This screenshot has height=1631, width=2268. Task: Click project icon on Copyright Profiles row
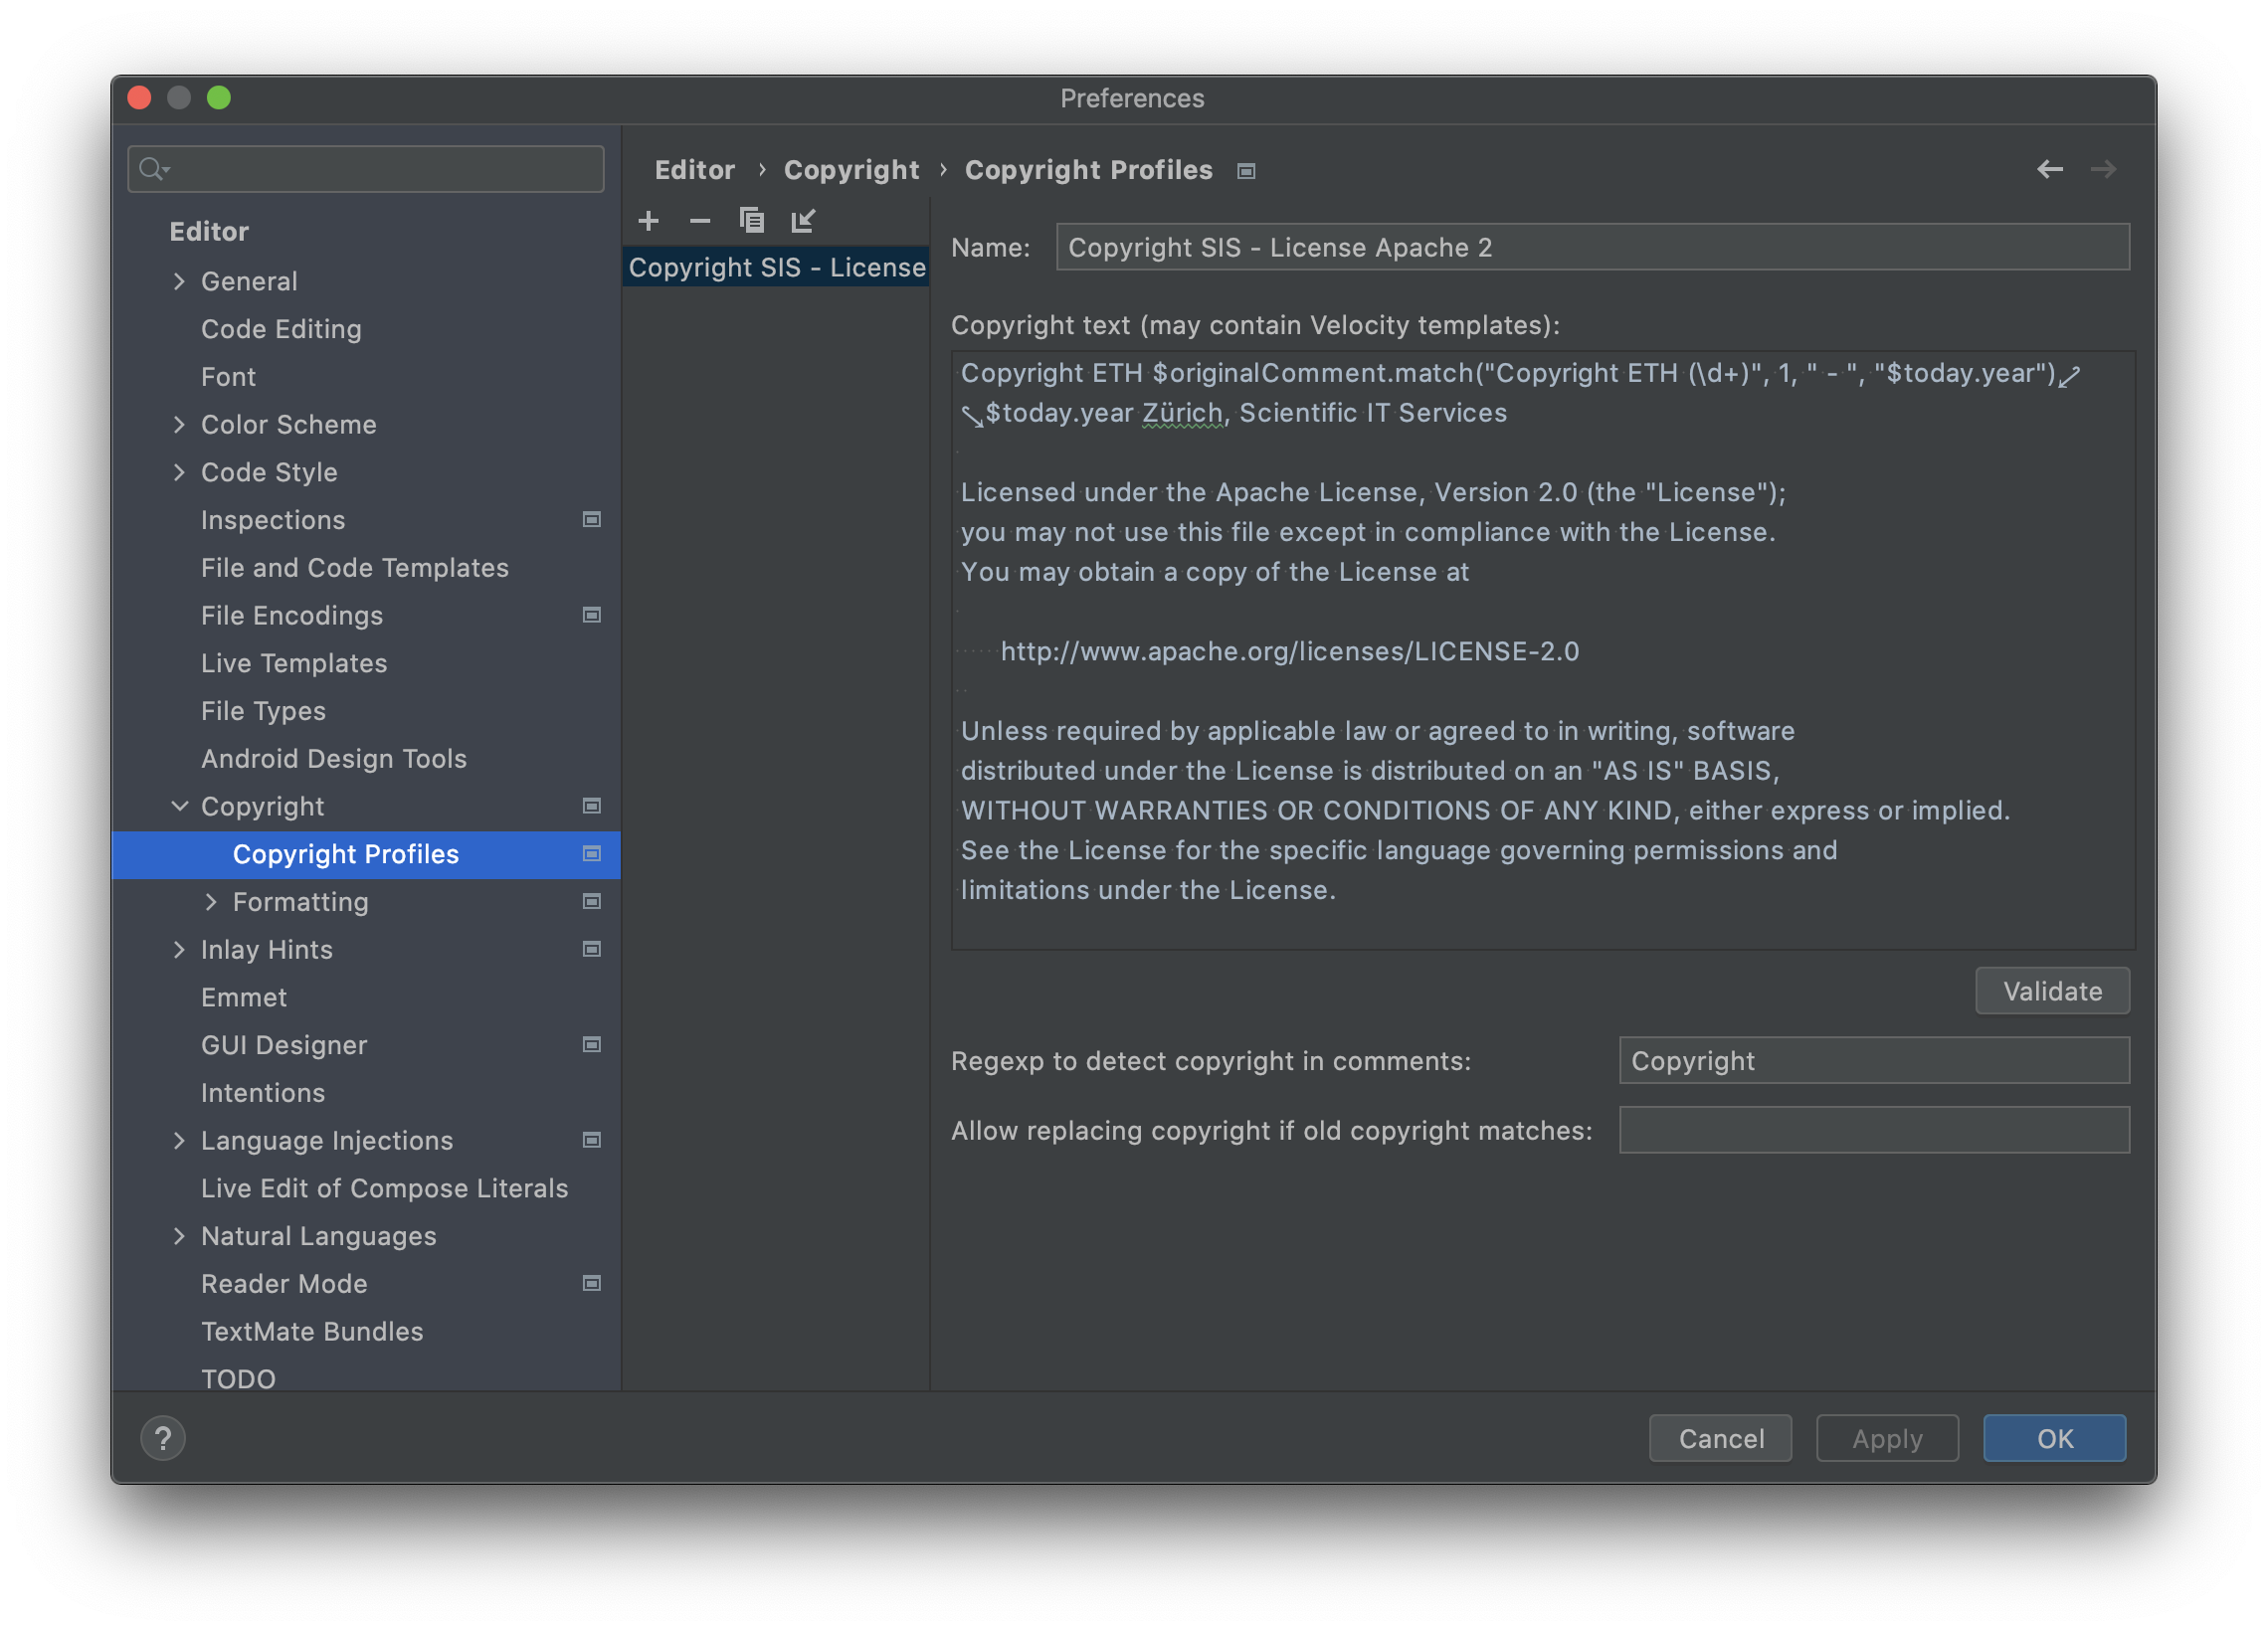pyautogui.click(x=592, y=854)
